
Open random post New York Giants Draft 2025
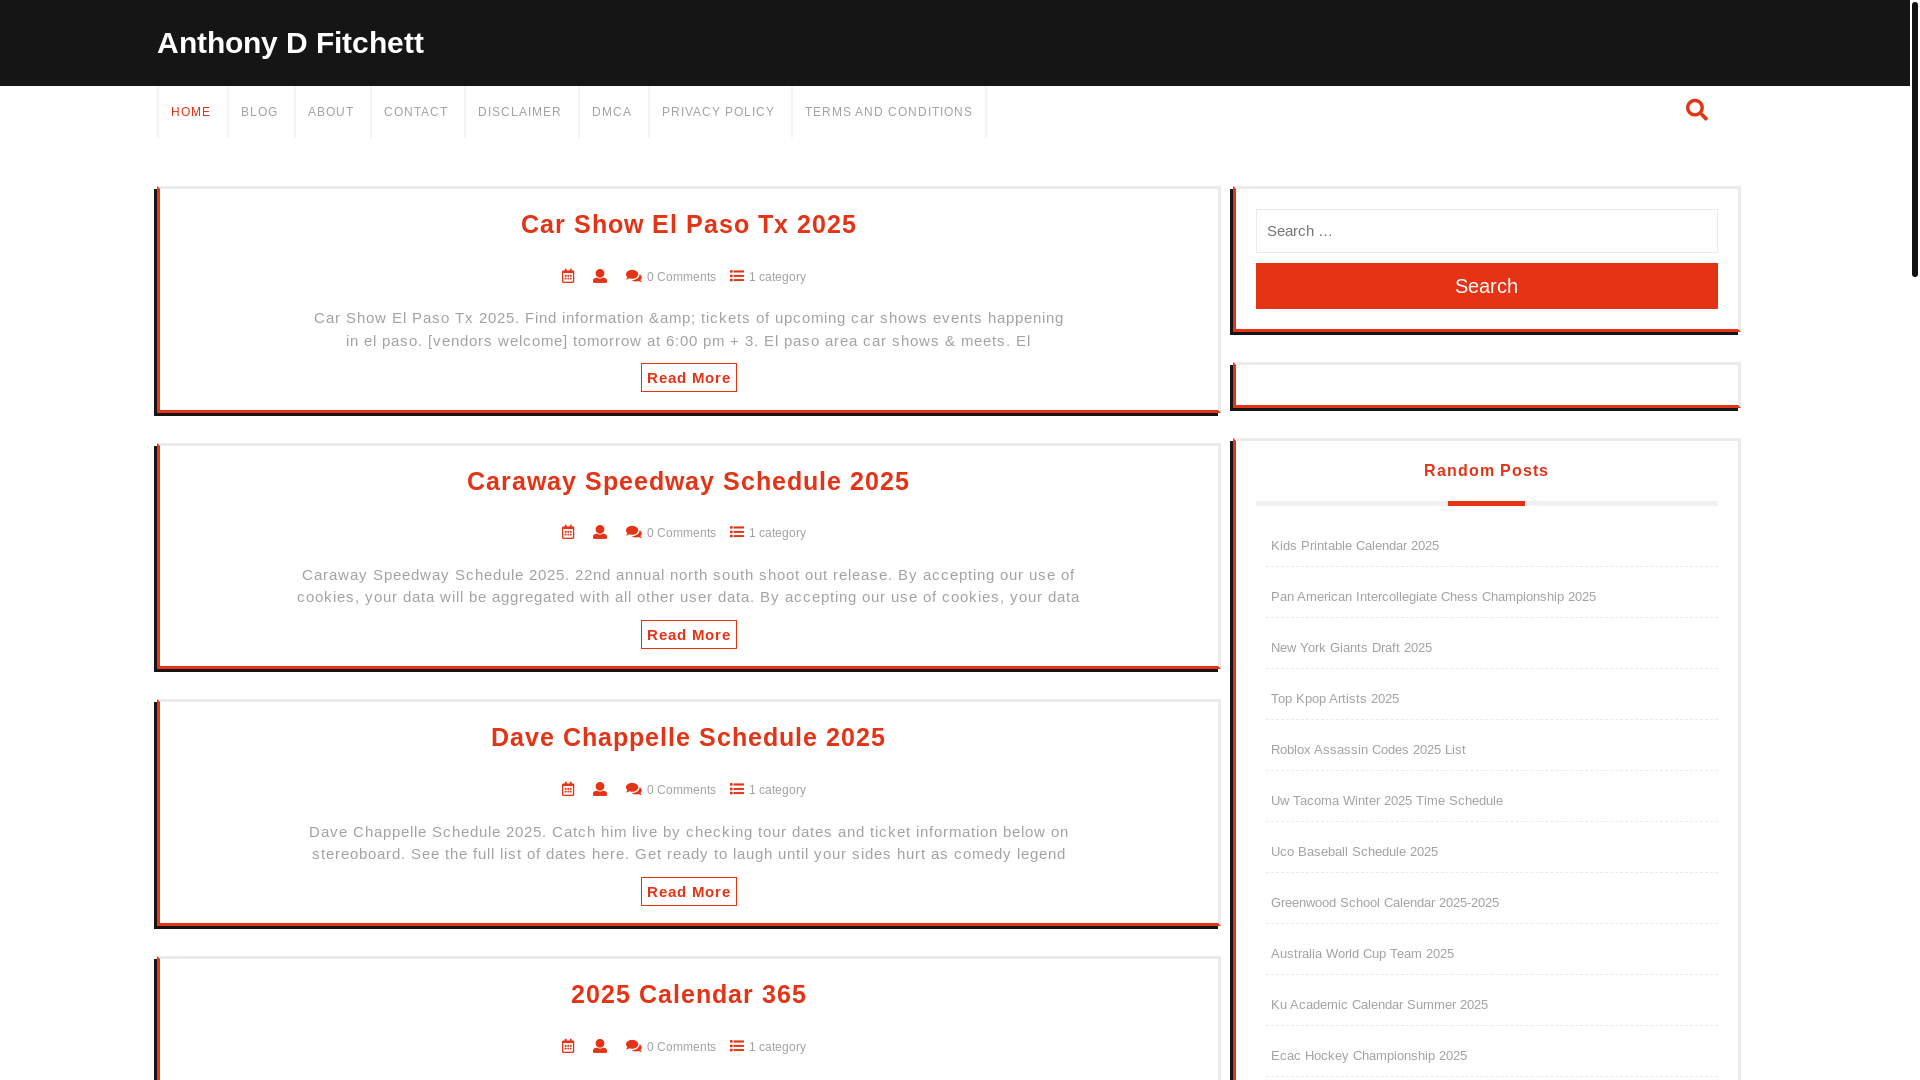tap(1351, 648)
